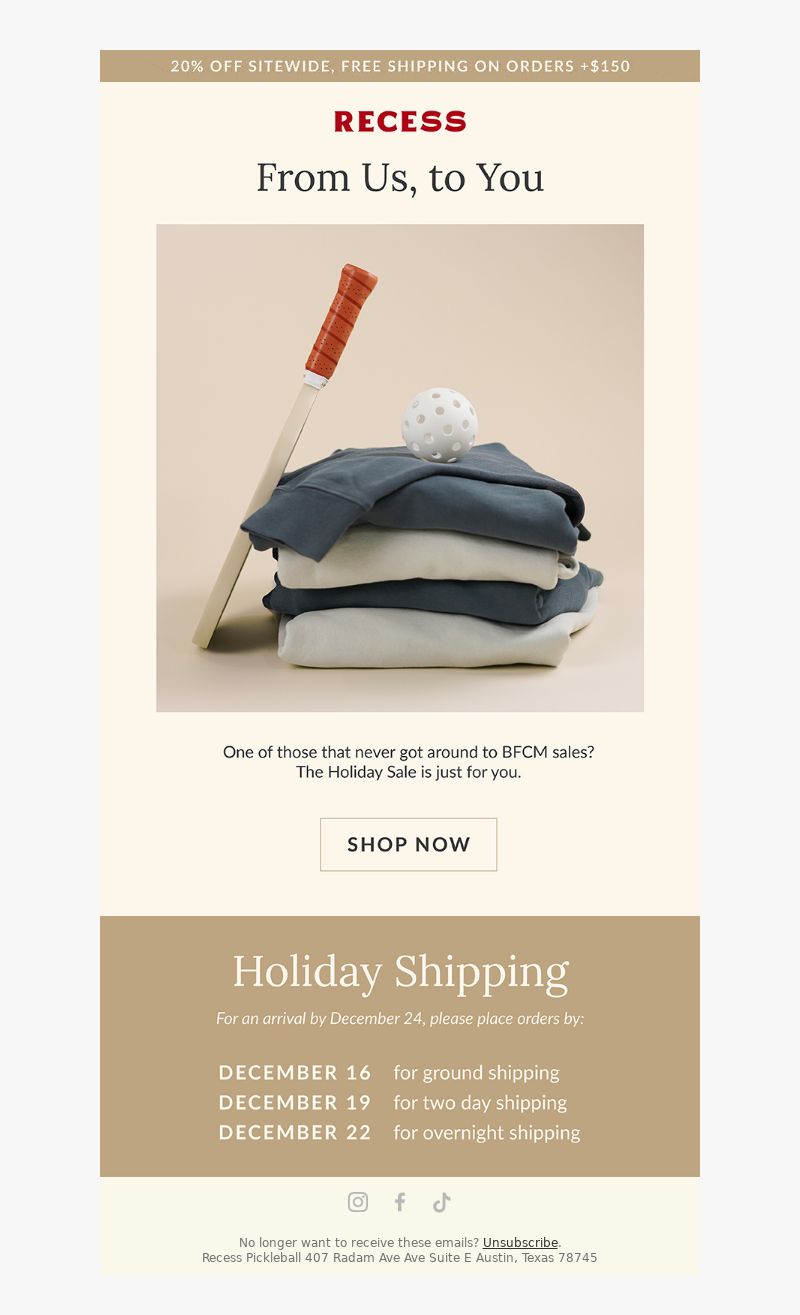Click the Recess Pickleball address line
Image resolution: width=800 pixels, height=1315 pixels.
pyautogui.click(x=400, y=1257)
